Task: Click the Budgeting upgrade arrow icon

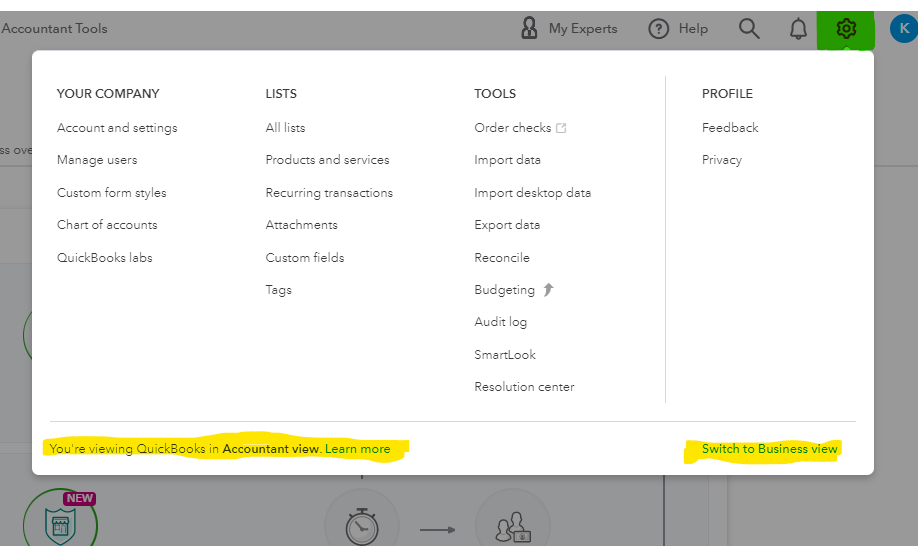Action: pyautogui.click(x=548, y=290)
